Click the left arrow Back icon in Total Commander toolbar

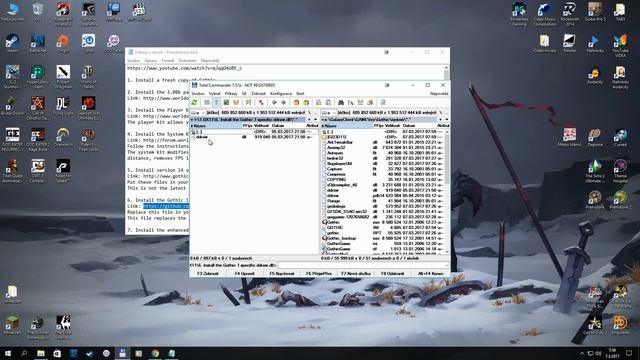pos(274,102)
